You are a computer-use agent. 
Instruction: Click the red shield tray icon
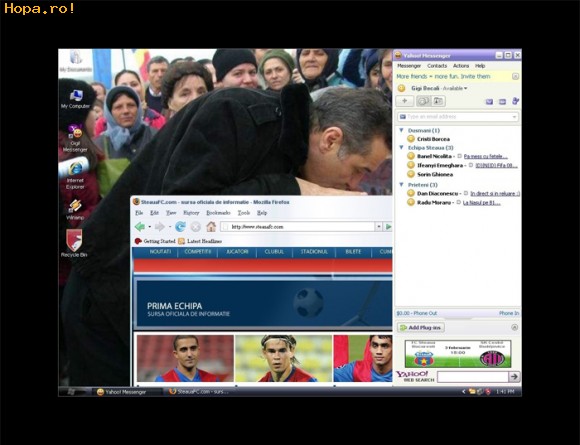[489, 391]
